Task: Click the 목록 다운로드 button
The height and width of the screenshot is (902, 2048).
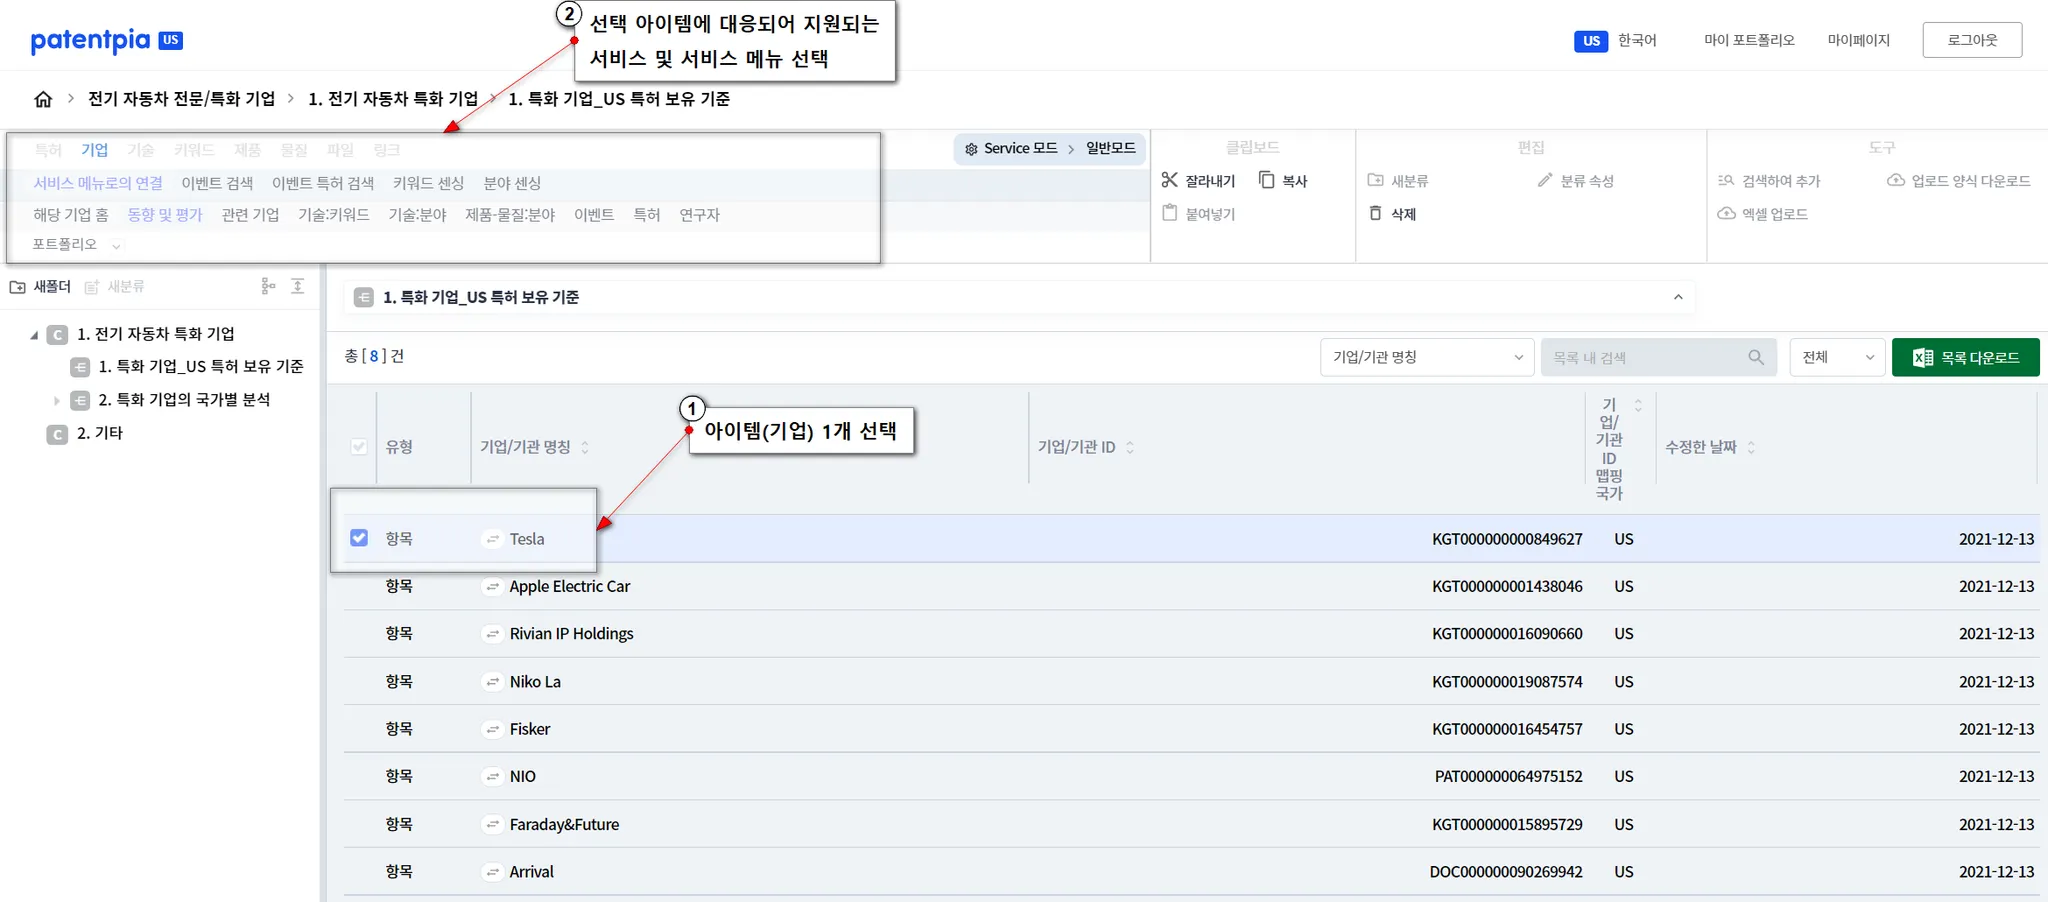Action: click(x=1966, y=357)
